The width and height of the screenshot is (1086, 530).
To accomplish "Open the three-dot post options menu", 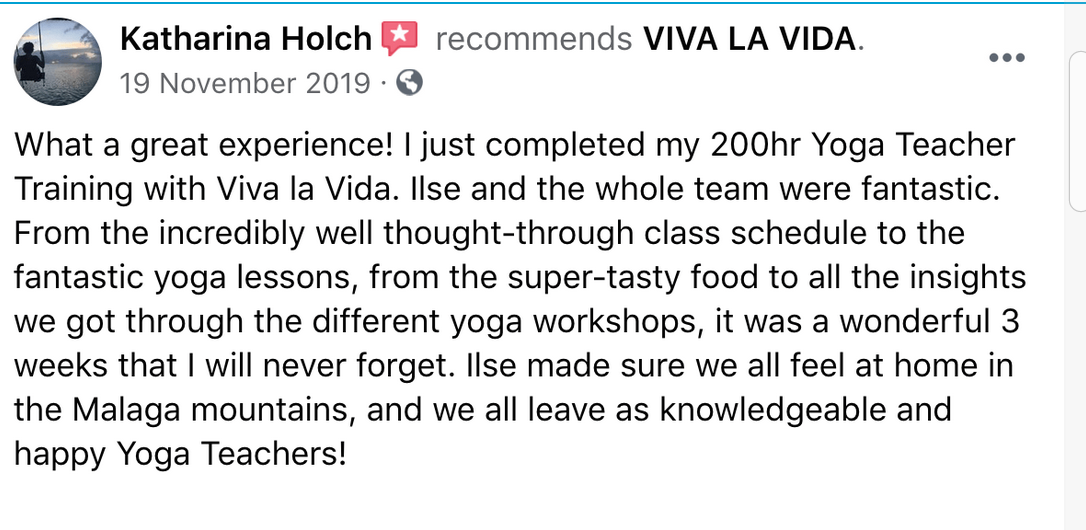I will click(1006, 58).
